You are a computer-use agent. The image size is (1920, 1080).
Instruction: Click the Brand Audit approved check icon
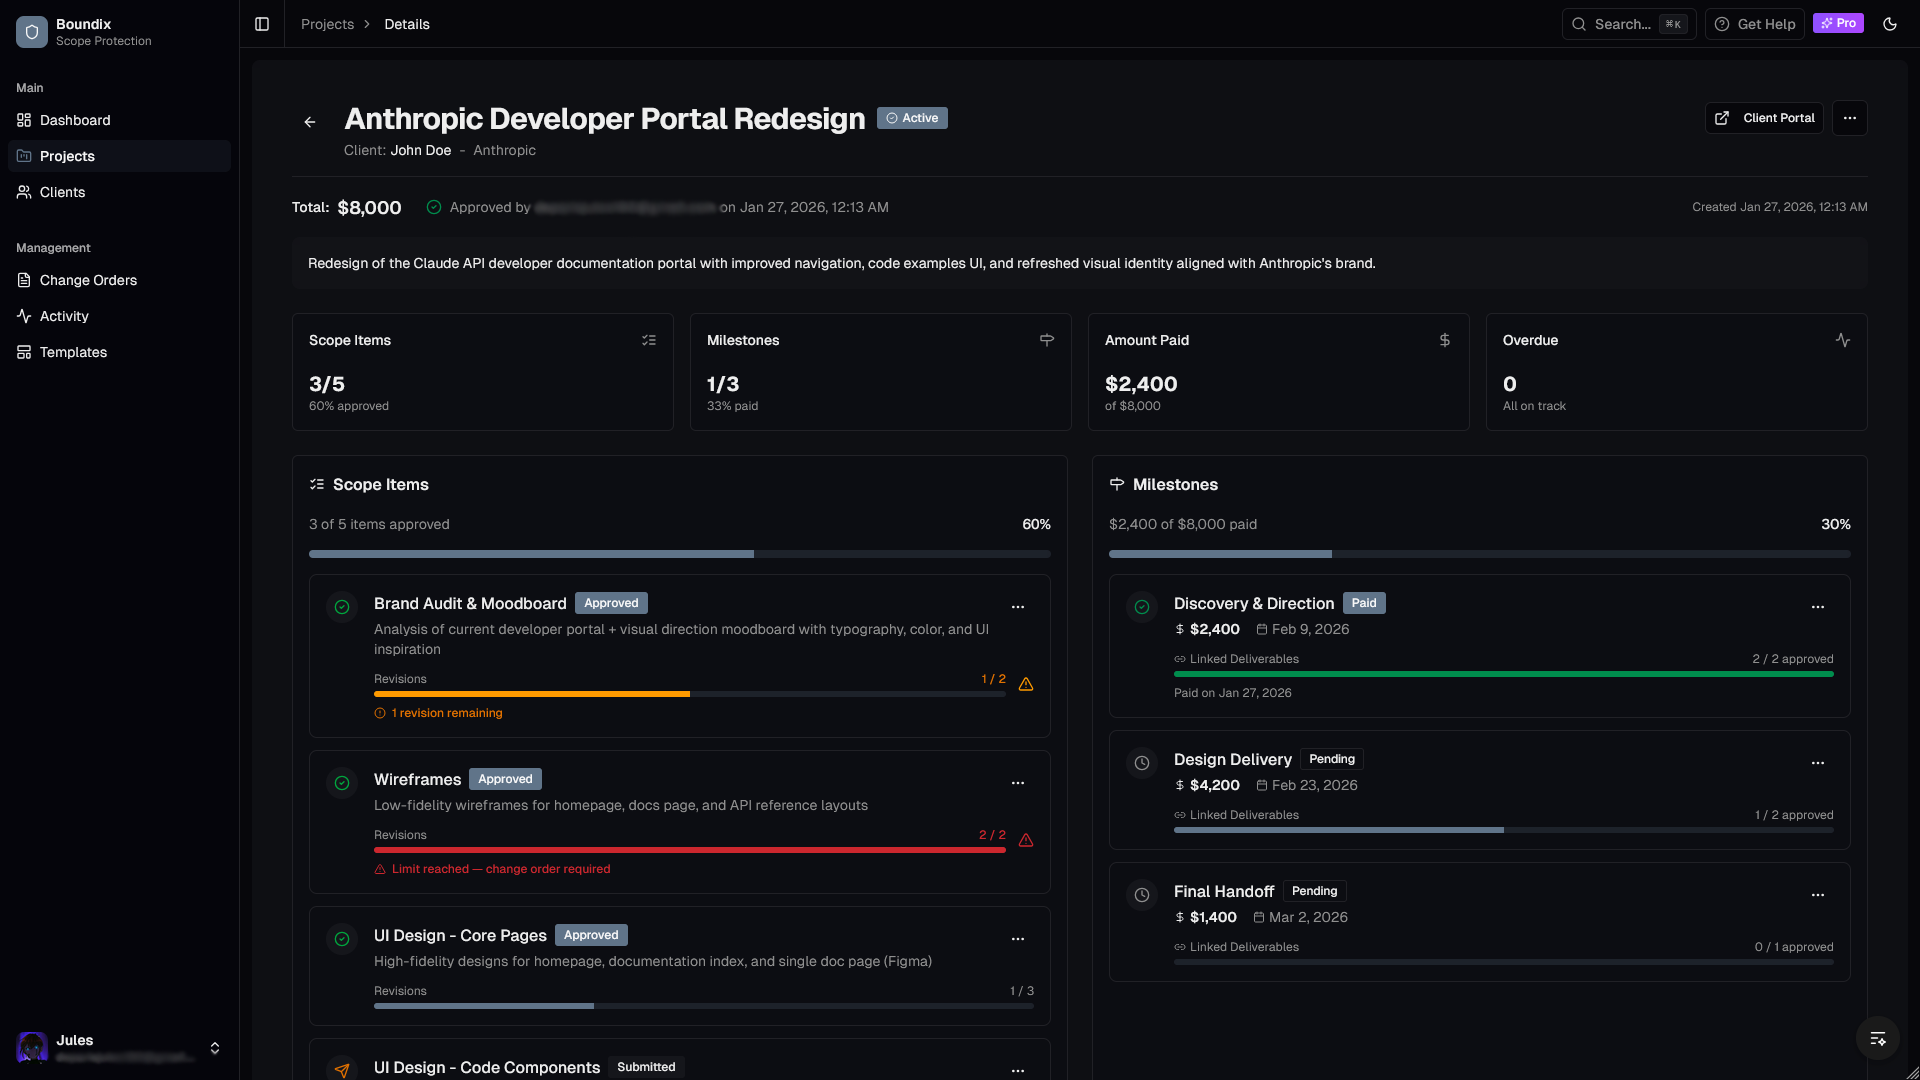tap(342, 607)
